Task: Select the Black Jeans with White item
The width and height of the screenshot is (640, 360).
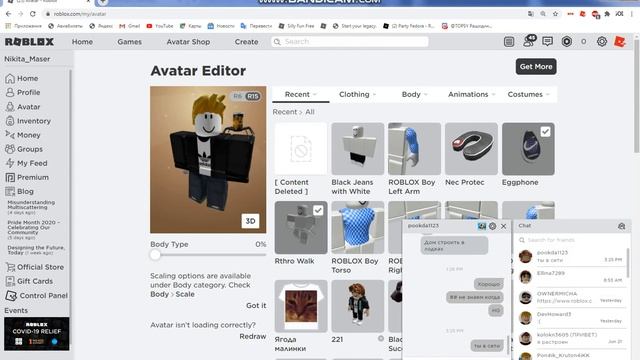Action: click(358, 149)
